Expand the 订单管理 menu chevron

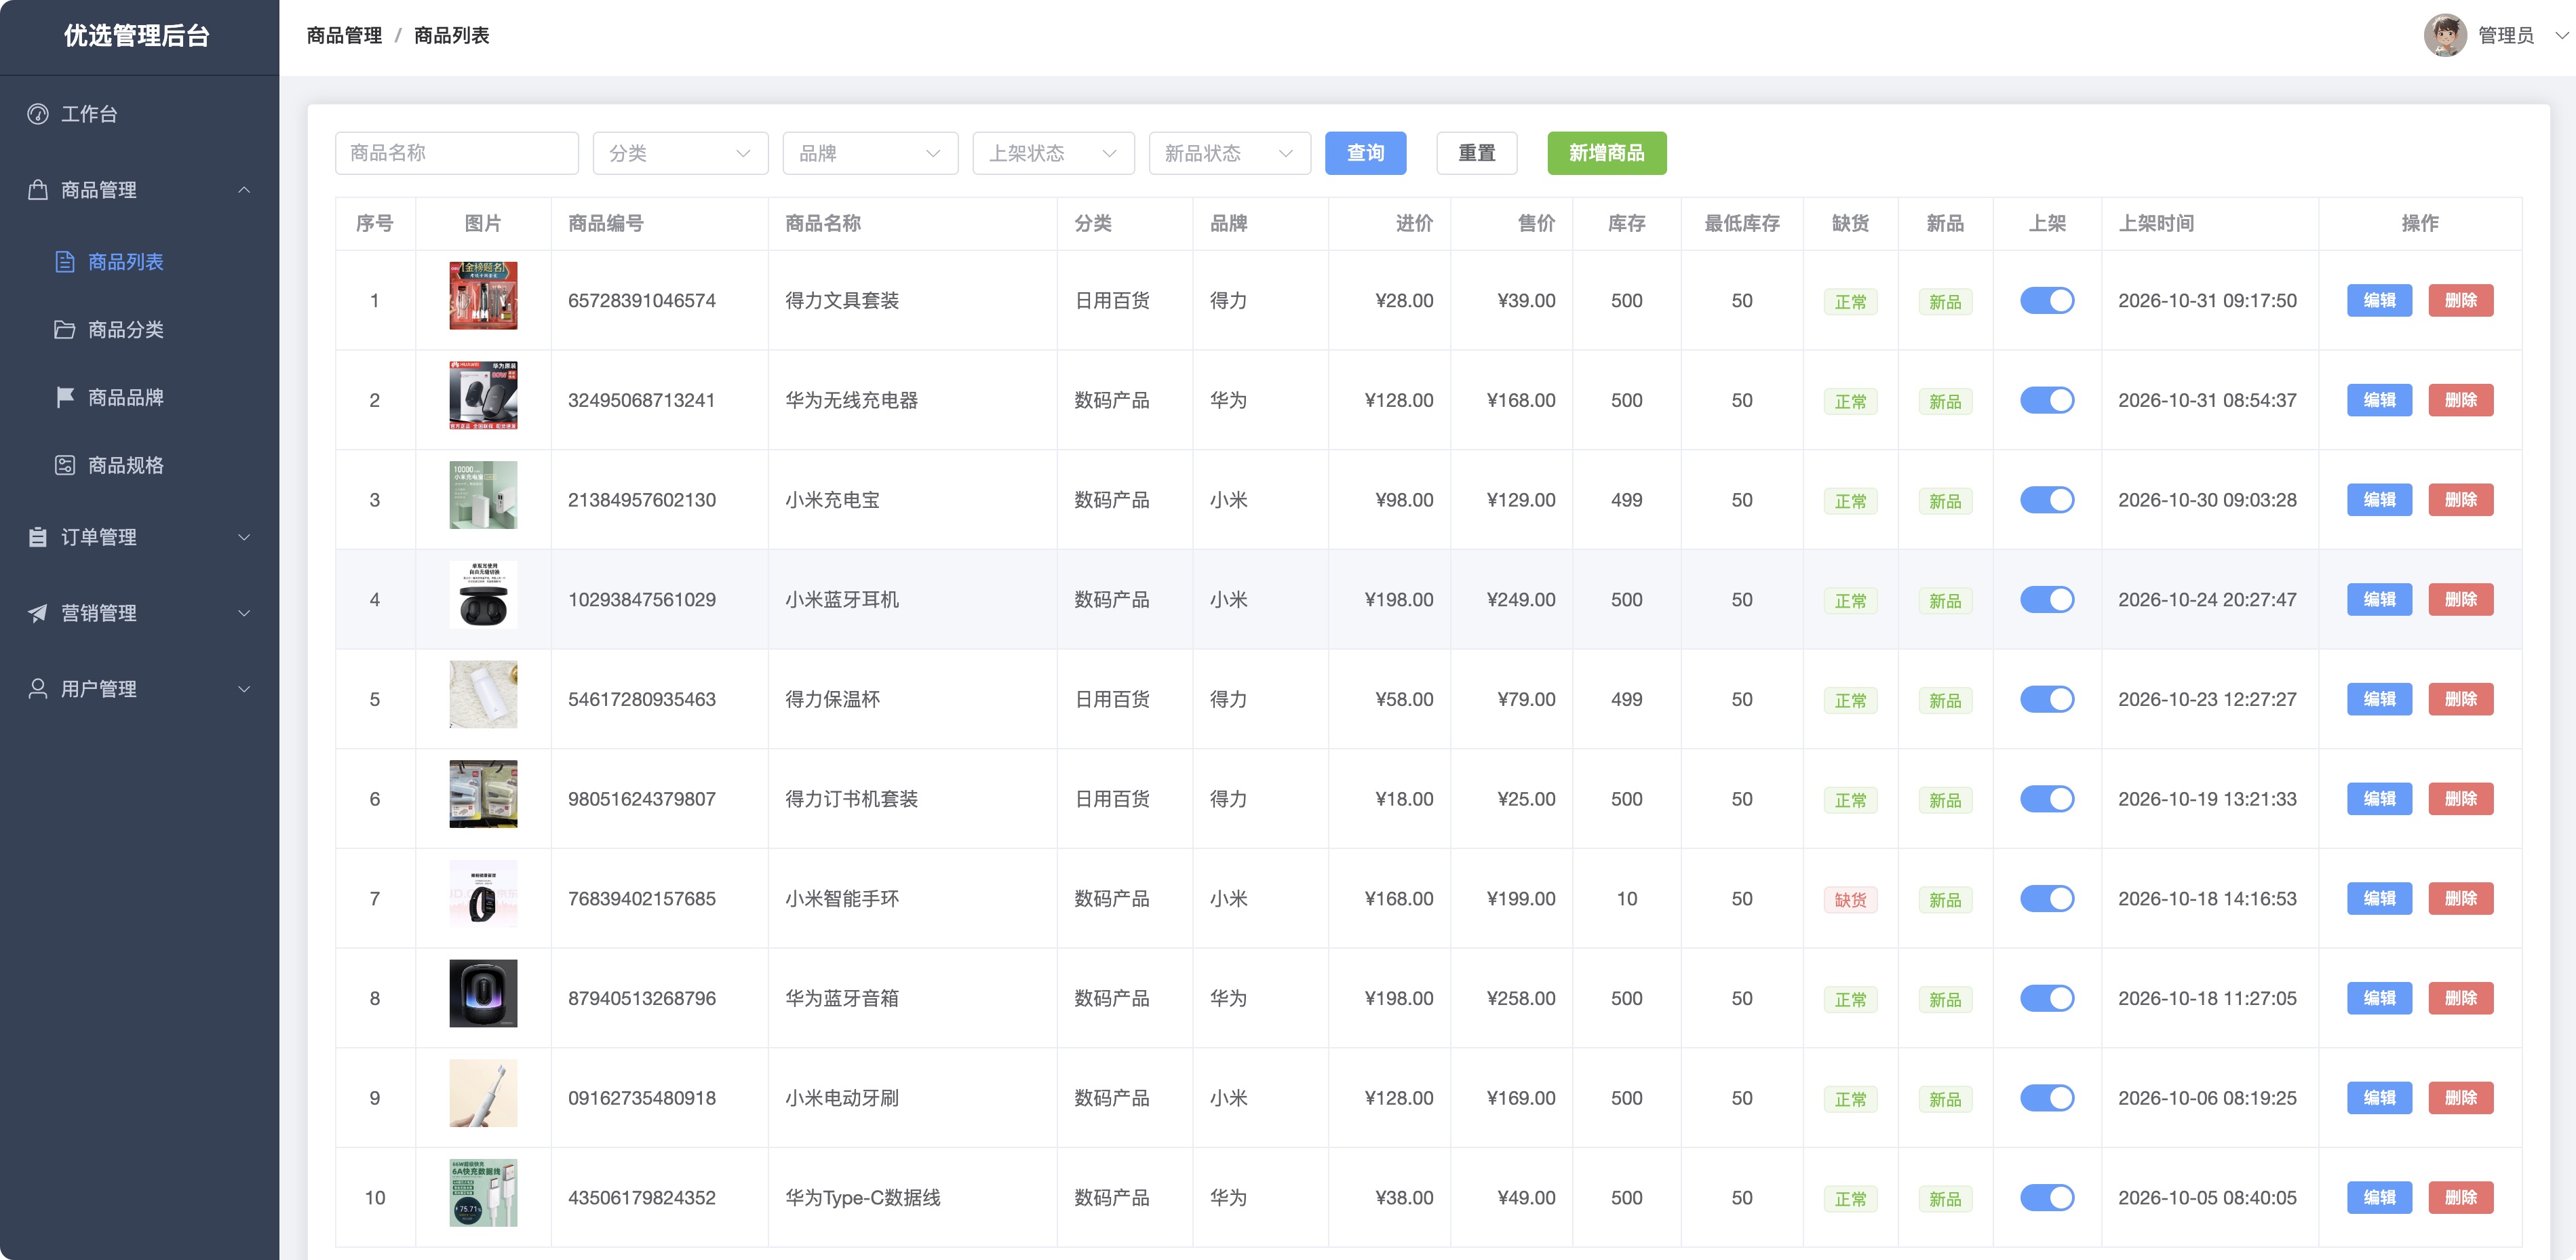pos(244,538)
